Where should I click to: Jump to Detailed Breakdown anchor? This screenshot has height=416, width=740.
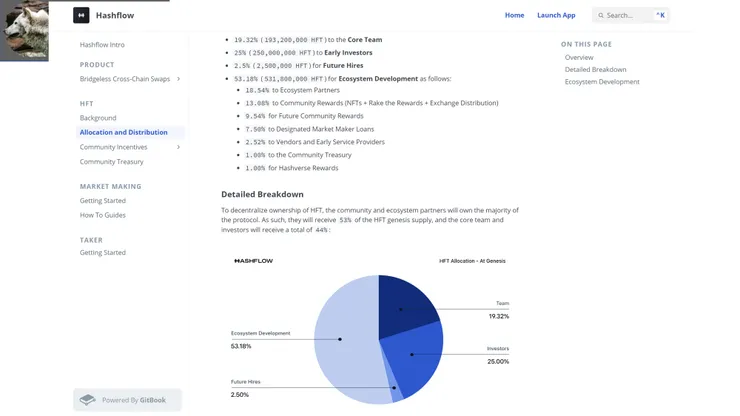596,69
